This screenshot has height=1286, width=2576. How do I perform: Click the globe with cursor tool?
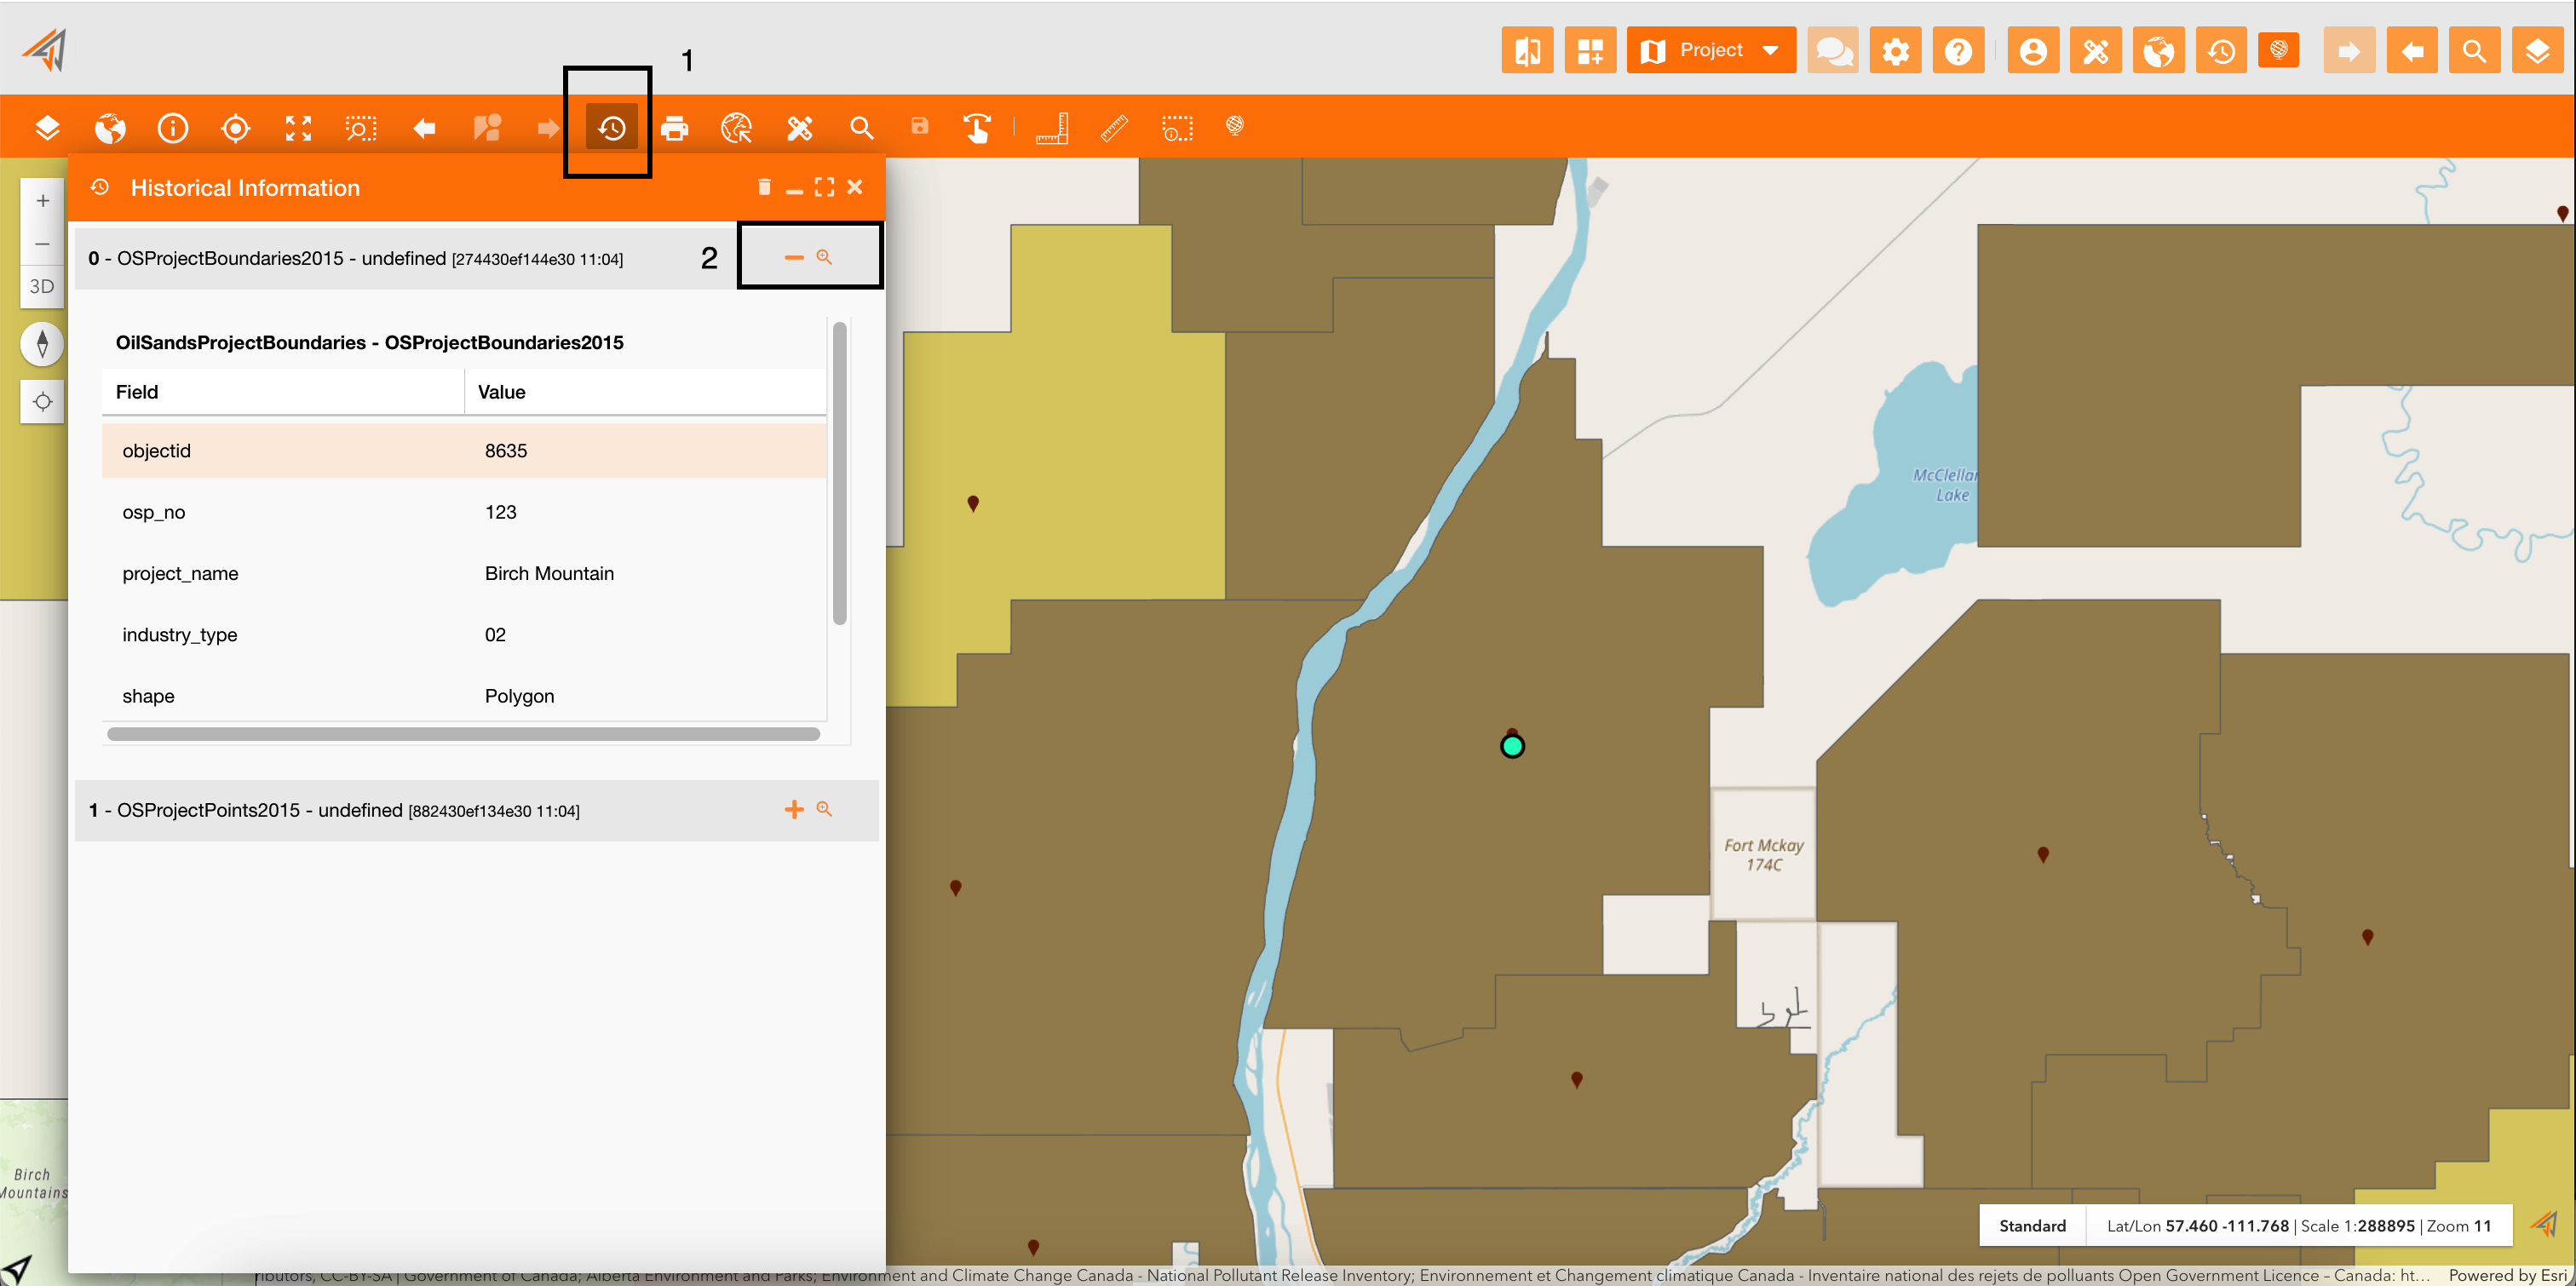[737, 128]
